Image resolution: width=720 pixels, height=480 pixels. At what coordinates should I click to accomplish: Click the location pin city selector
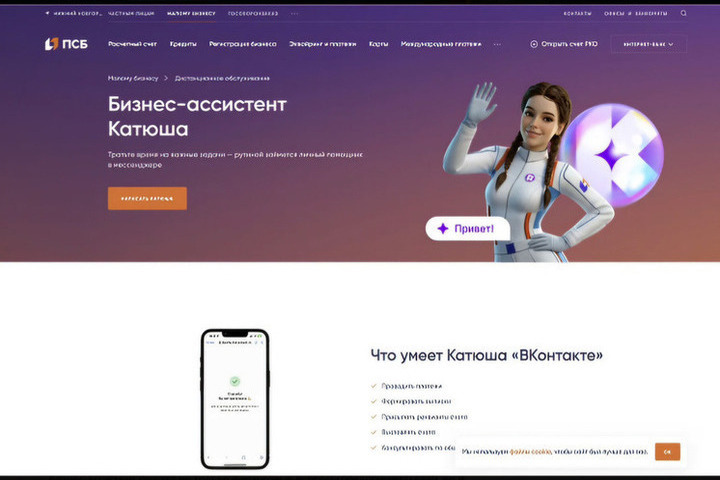(73, 13)
